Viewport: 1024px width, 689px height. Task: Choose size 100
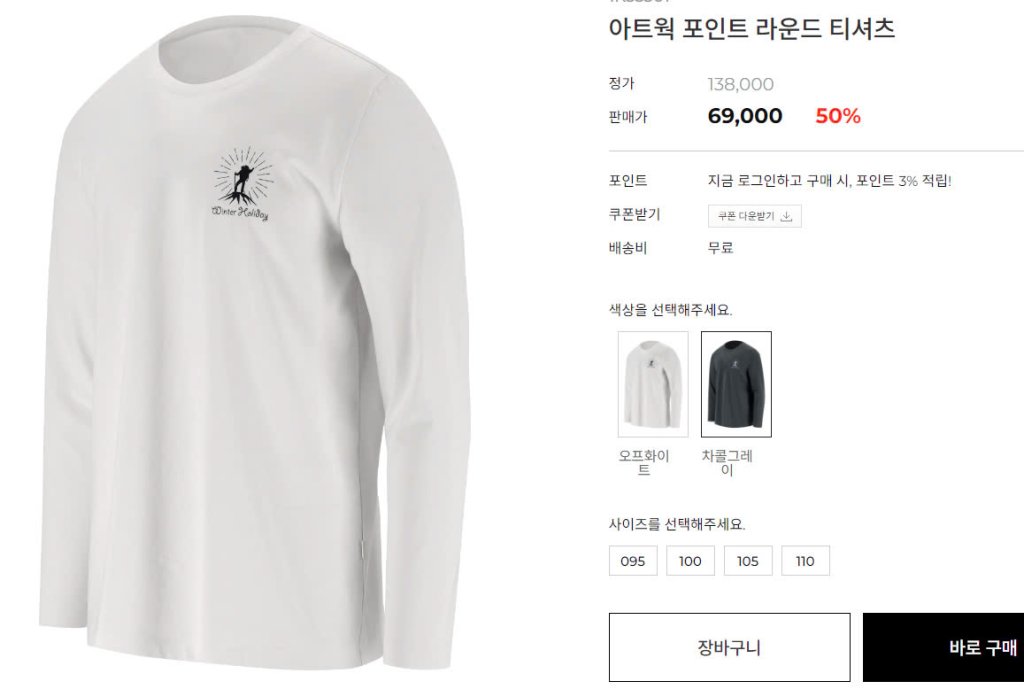click(x=690, y=561)
